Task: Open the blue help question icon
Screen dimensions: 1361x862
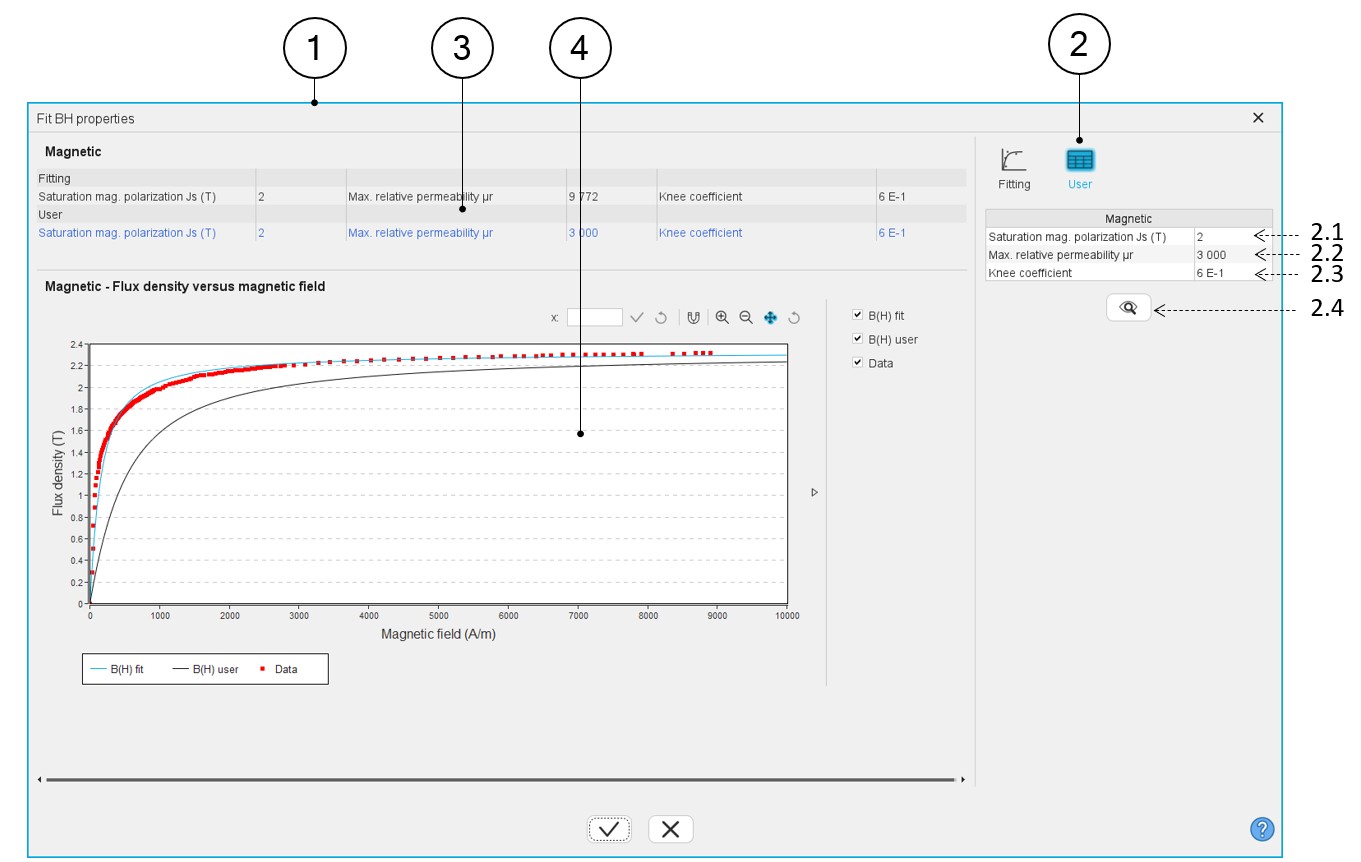Action: coord(1261,829)
